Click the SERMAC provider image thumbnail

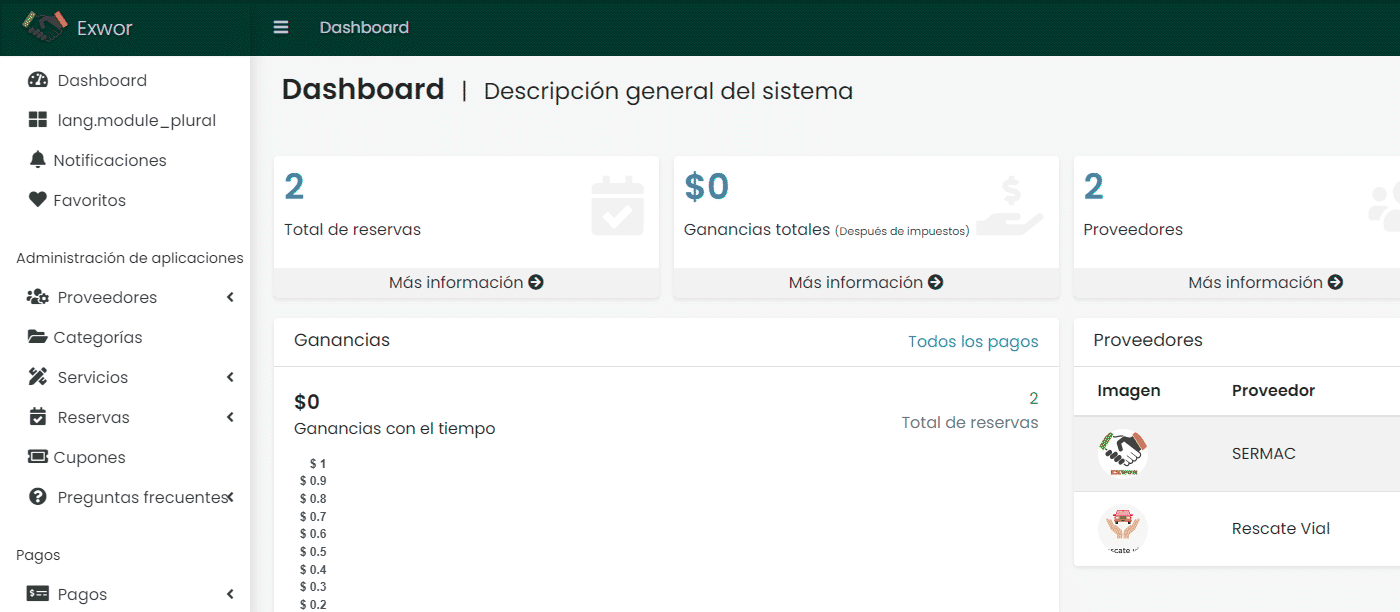click(x=1122, y=454)
